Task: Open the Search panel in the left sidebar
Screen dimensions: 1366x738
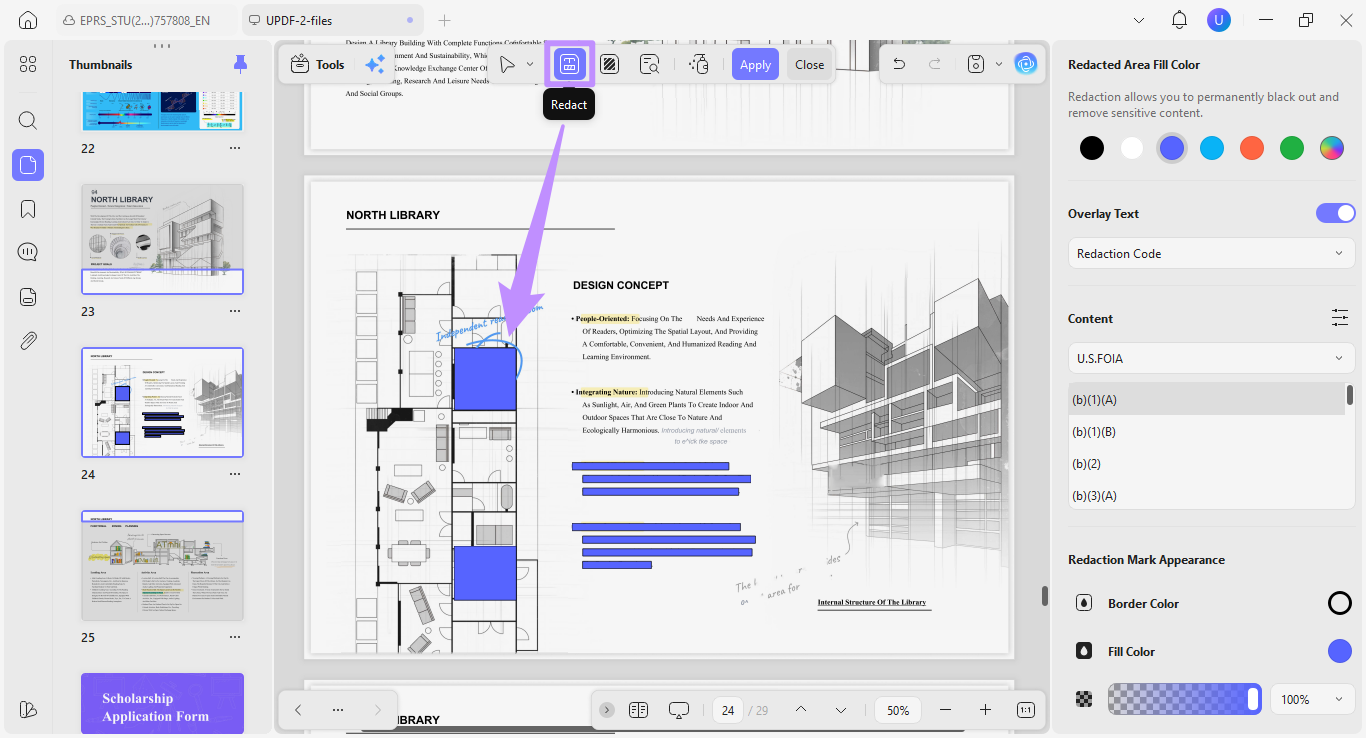Action: (x=28, y=121)
